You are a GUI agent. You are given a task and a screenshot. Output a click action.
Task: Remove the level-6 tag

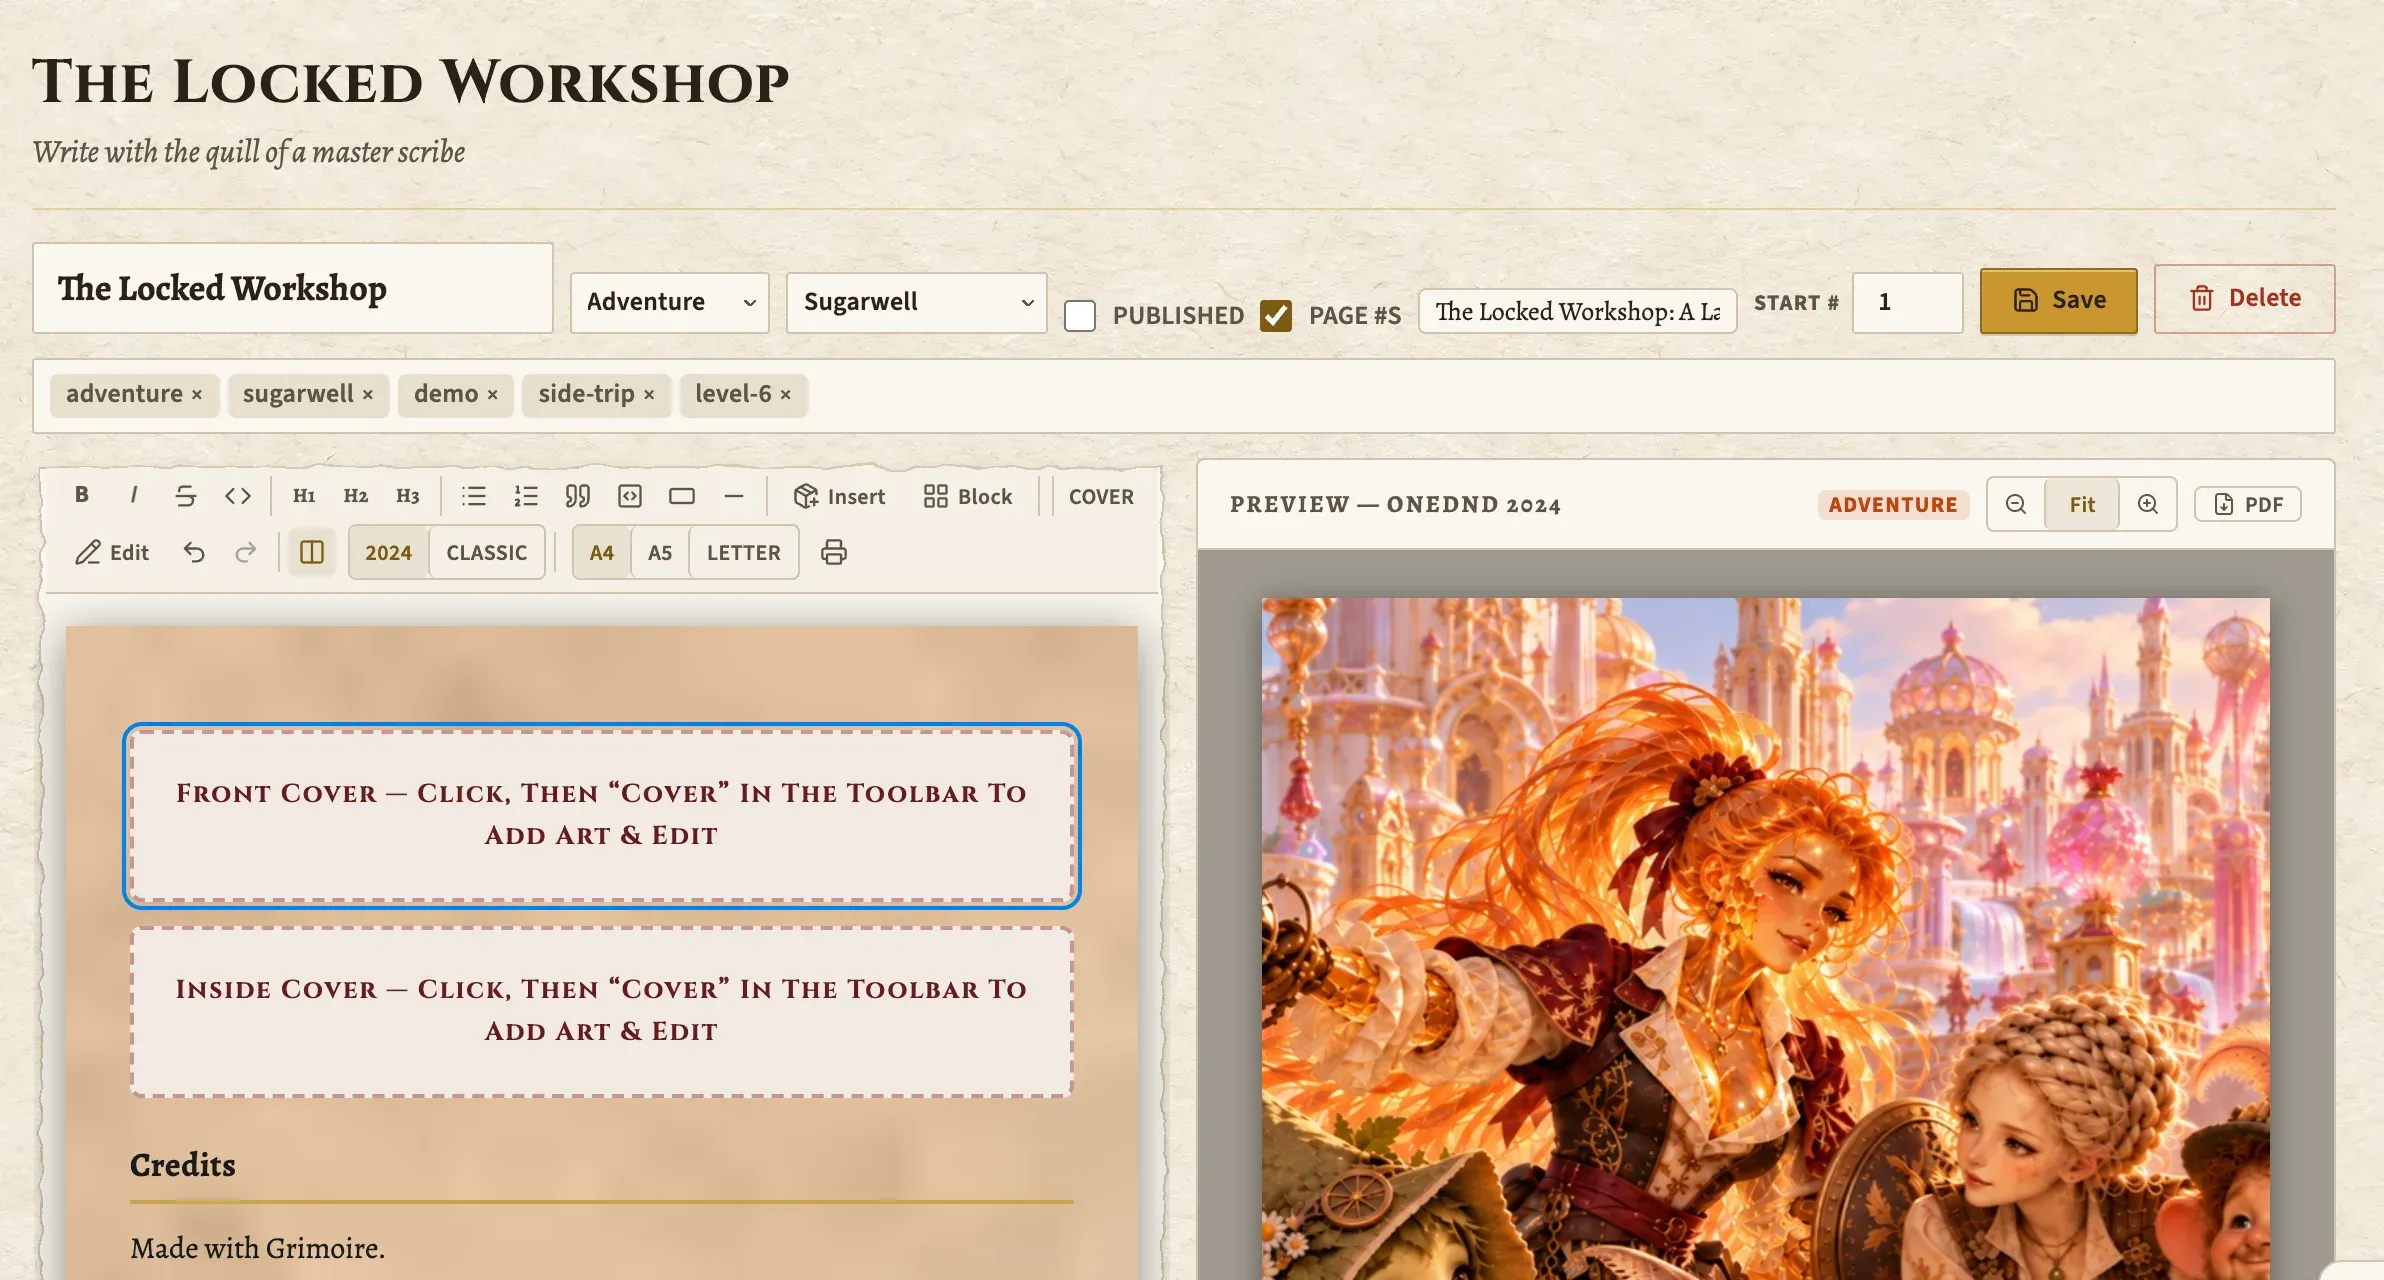click(786, 395)
